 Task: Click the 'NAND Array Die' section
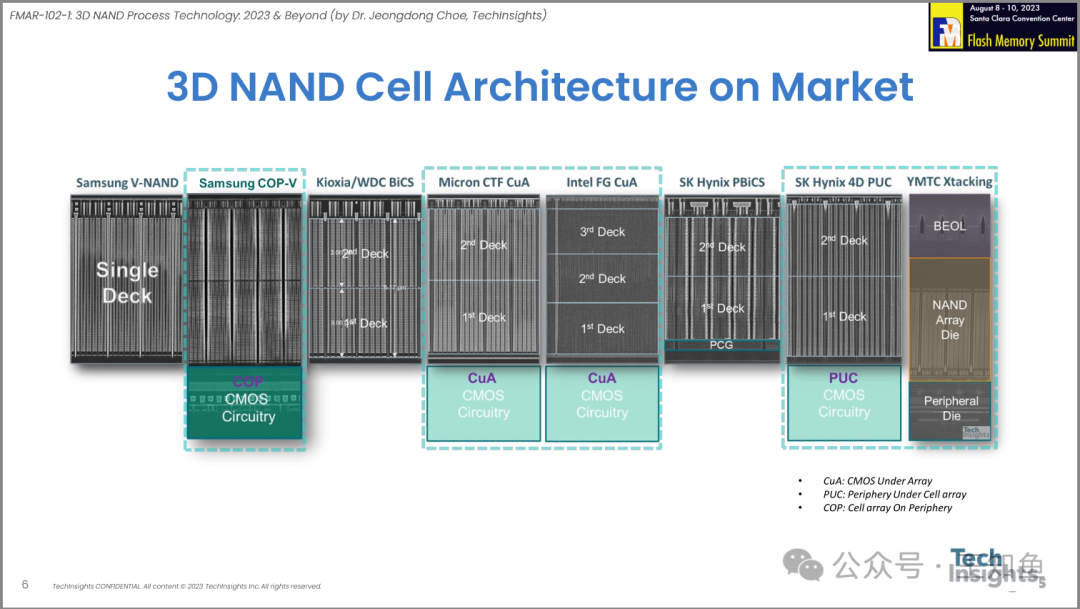pyautogui.click(x=950, y=320)
